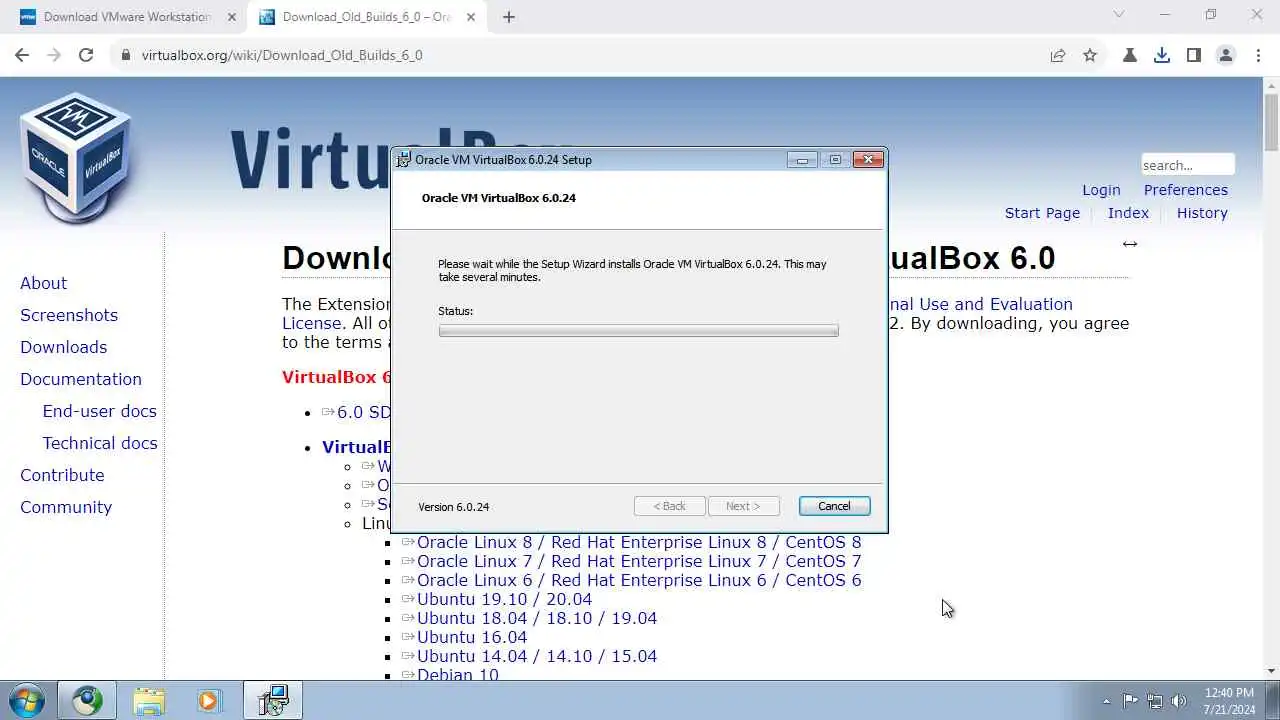
Task: Click the browser Forward arrow icon
Action: click(x=54, y=55)
